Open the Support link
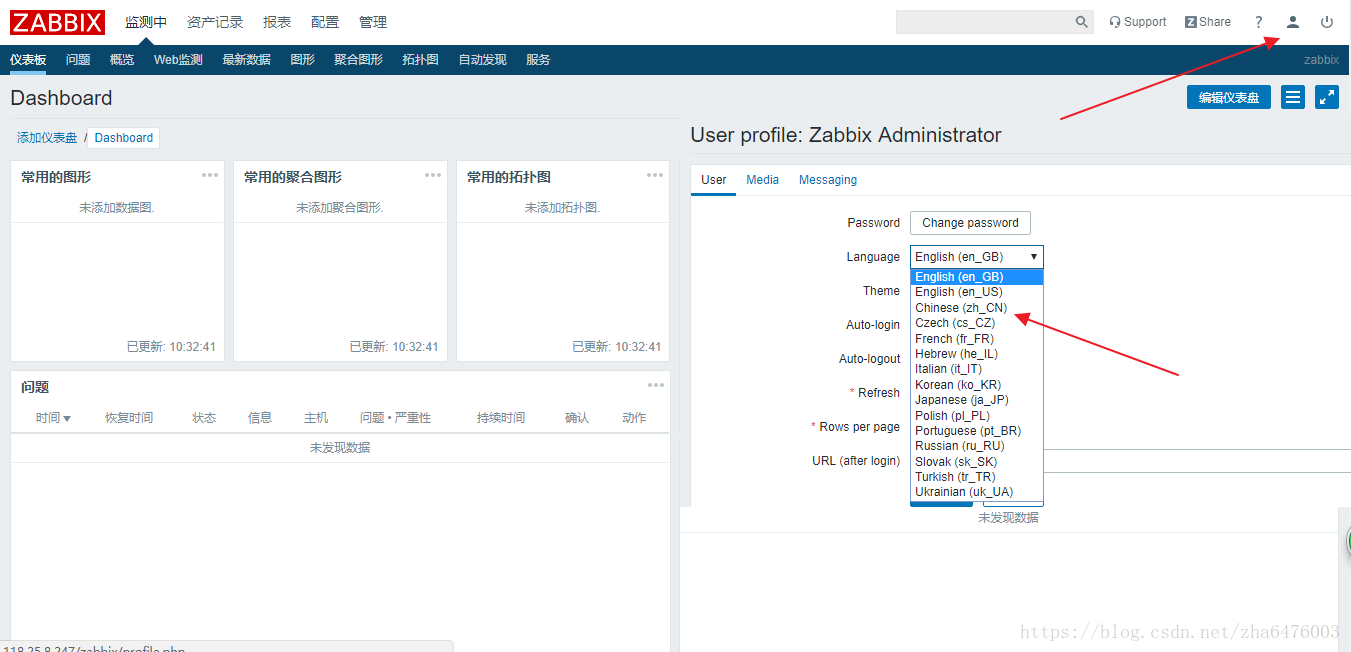The width and height of the screenshot is (1351, 652). click(x=1138, y=22)
